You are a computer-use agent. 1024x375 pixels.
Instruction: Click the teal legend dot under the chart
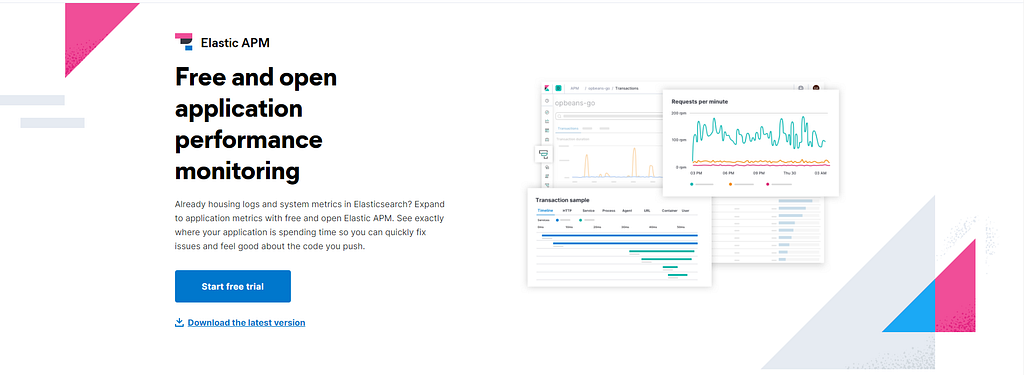pos(692,184)
